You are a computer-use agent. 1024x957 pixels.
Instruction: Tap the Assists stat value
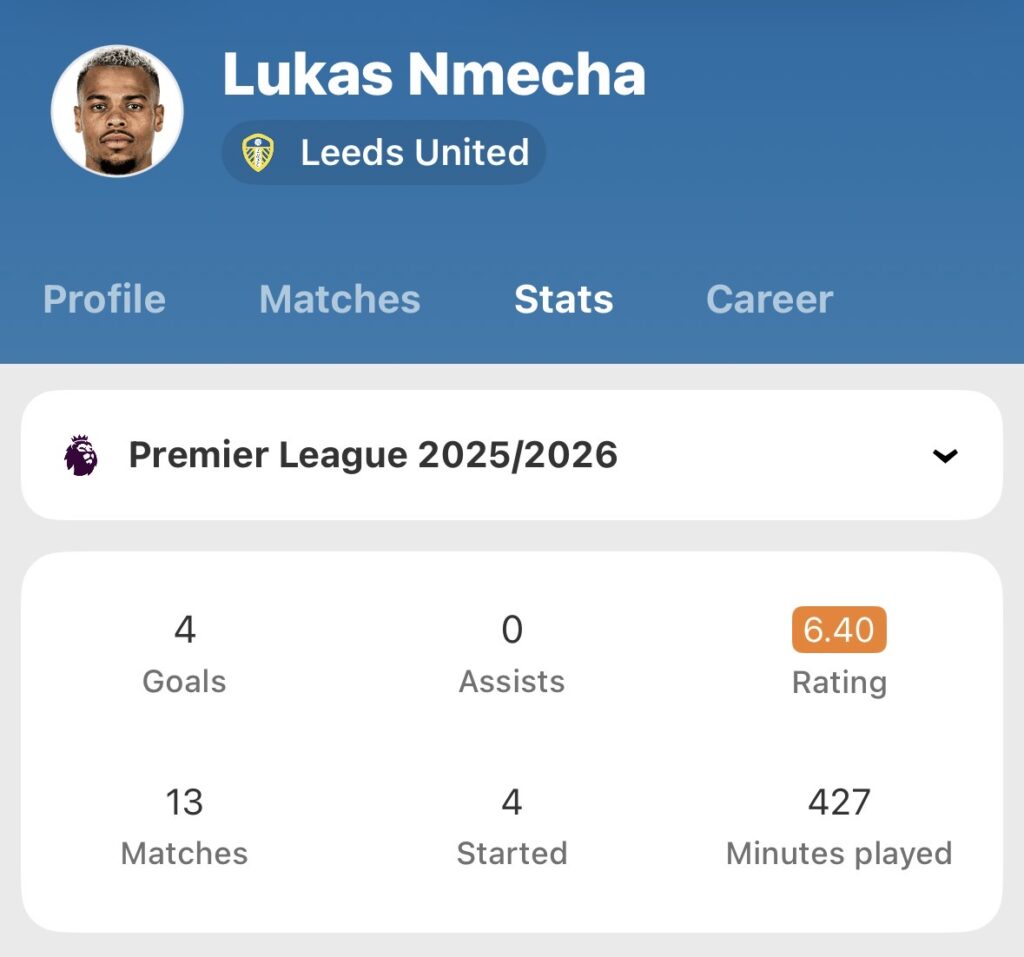pyautogui.click(x=512, y=630)
